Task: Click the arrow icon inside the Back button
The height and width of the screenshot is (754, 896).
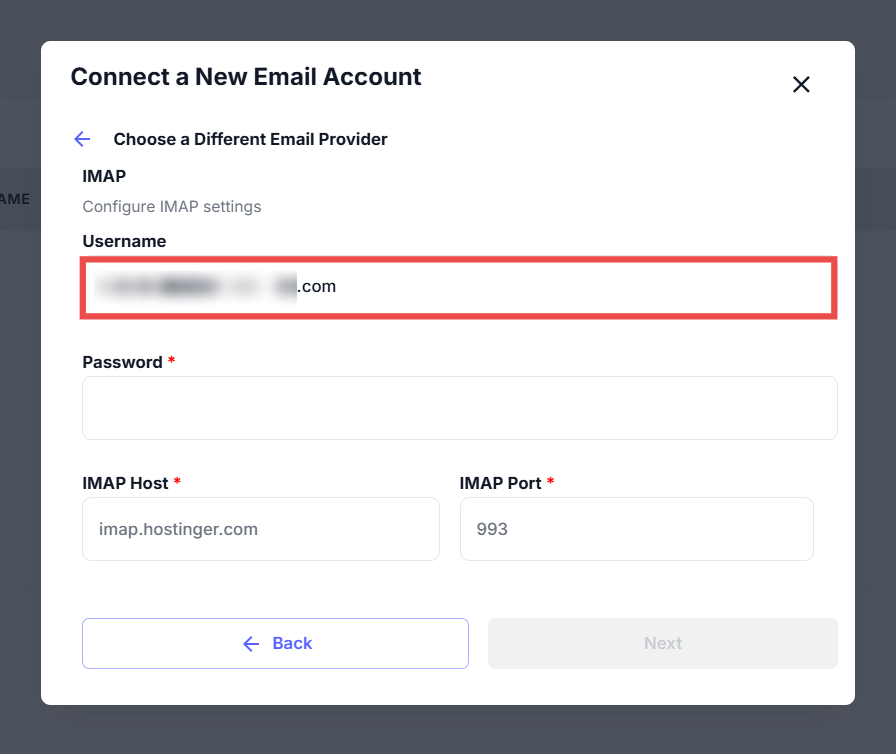Action: [251, 643]
